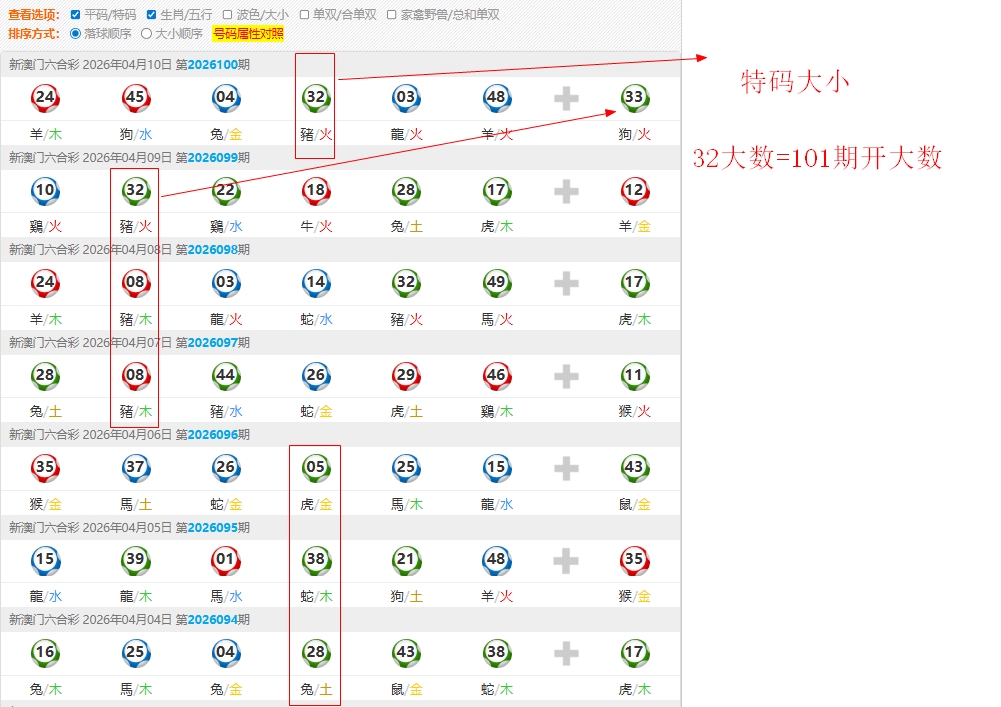
Task: Select the 大小顺序 sort radio button
Action: tap(146, 33)
